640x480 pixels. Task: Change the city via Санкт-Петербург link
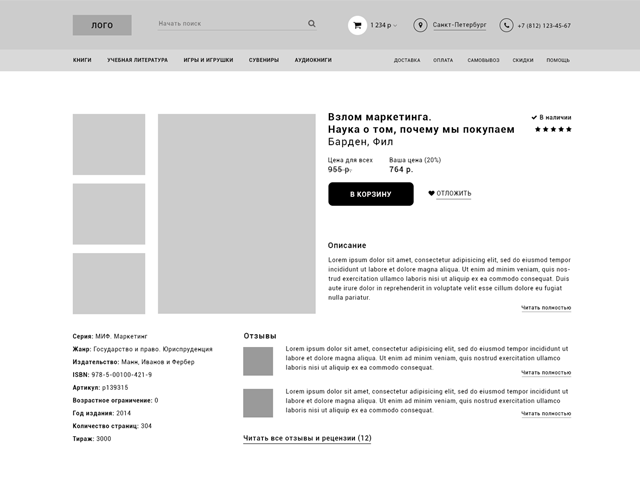(459, 25)
